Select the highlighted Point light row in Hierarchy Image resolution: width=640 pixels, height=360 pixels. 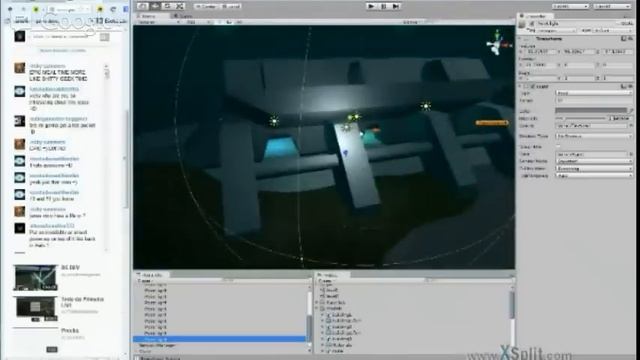220,339
